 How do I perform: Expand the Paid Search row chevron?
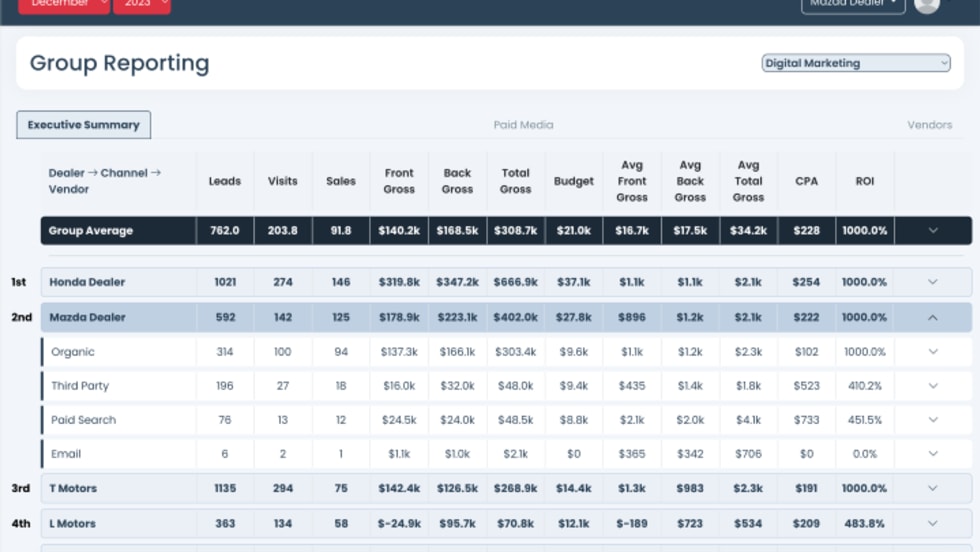(x=932, y=420)
